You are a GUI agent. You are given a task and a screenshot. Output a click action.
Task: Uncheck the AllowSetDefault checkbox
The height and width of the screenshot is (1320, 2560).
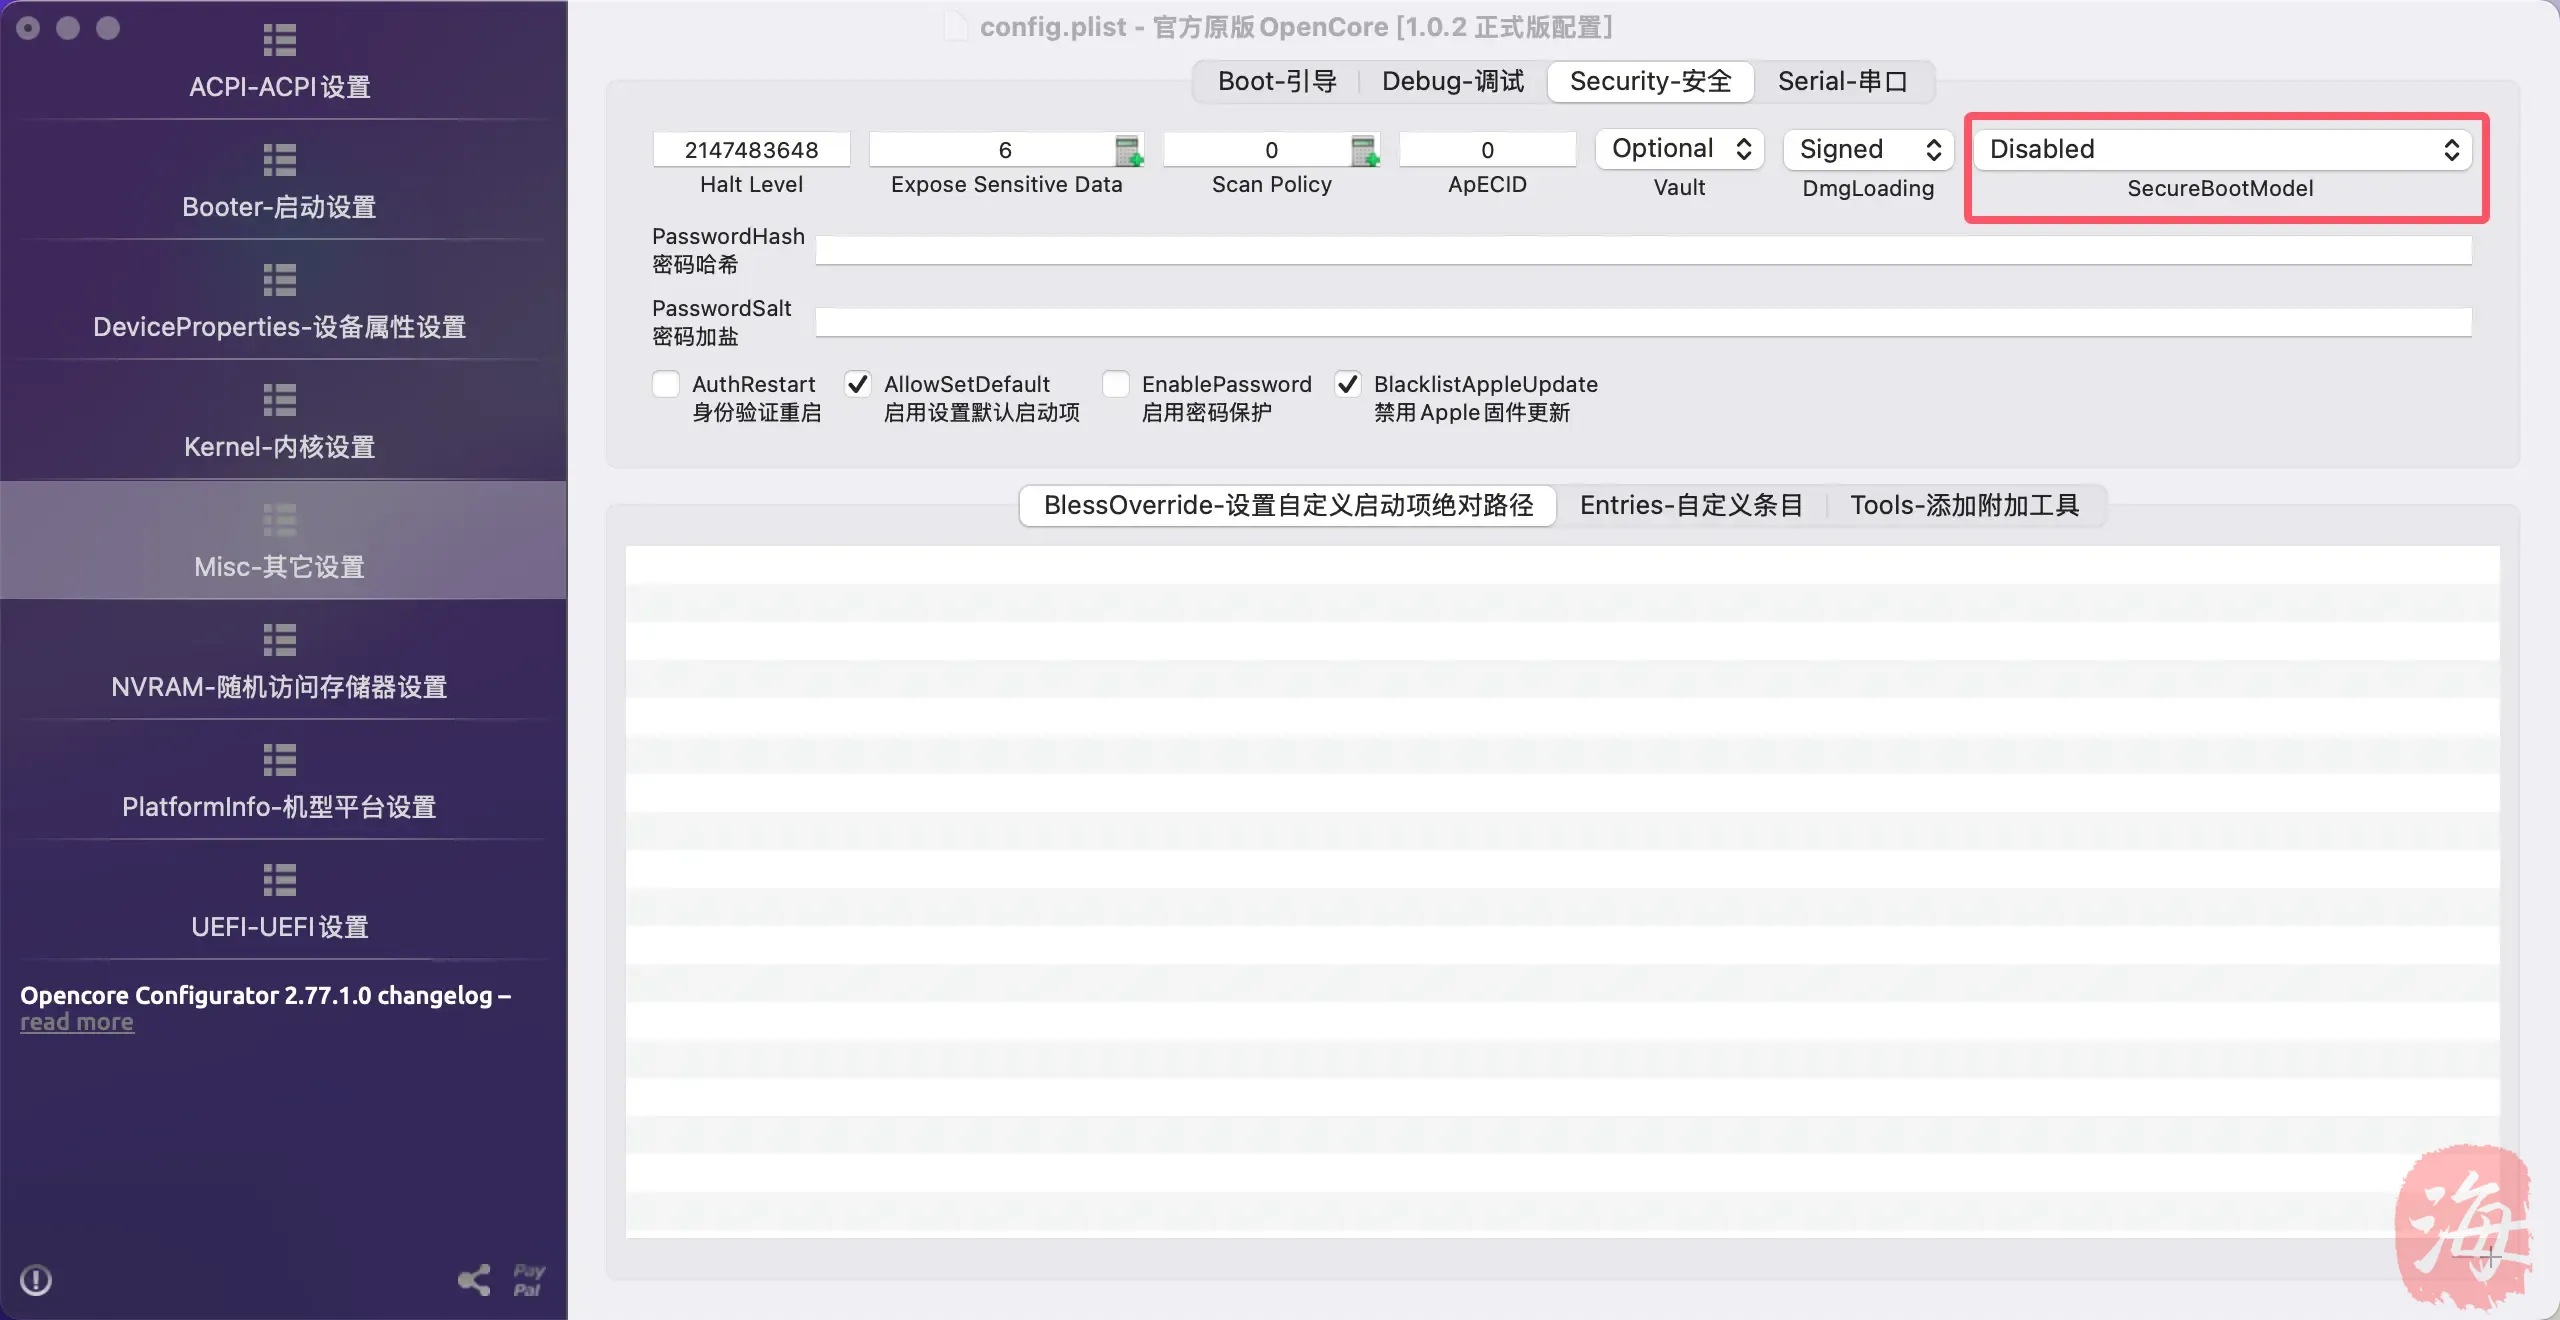[x=857, y=385]
